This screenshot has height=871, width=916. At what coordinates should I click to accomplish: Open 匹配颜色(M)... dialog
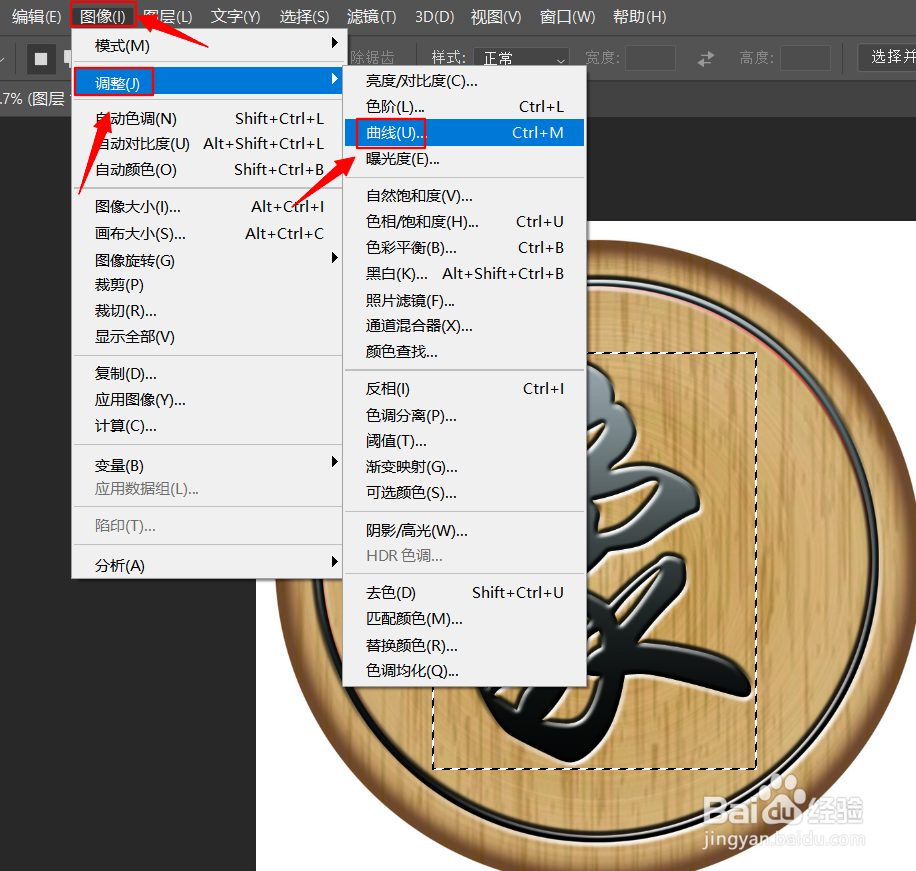[464, 619]
